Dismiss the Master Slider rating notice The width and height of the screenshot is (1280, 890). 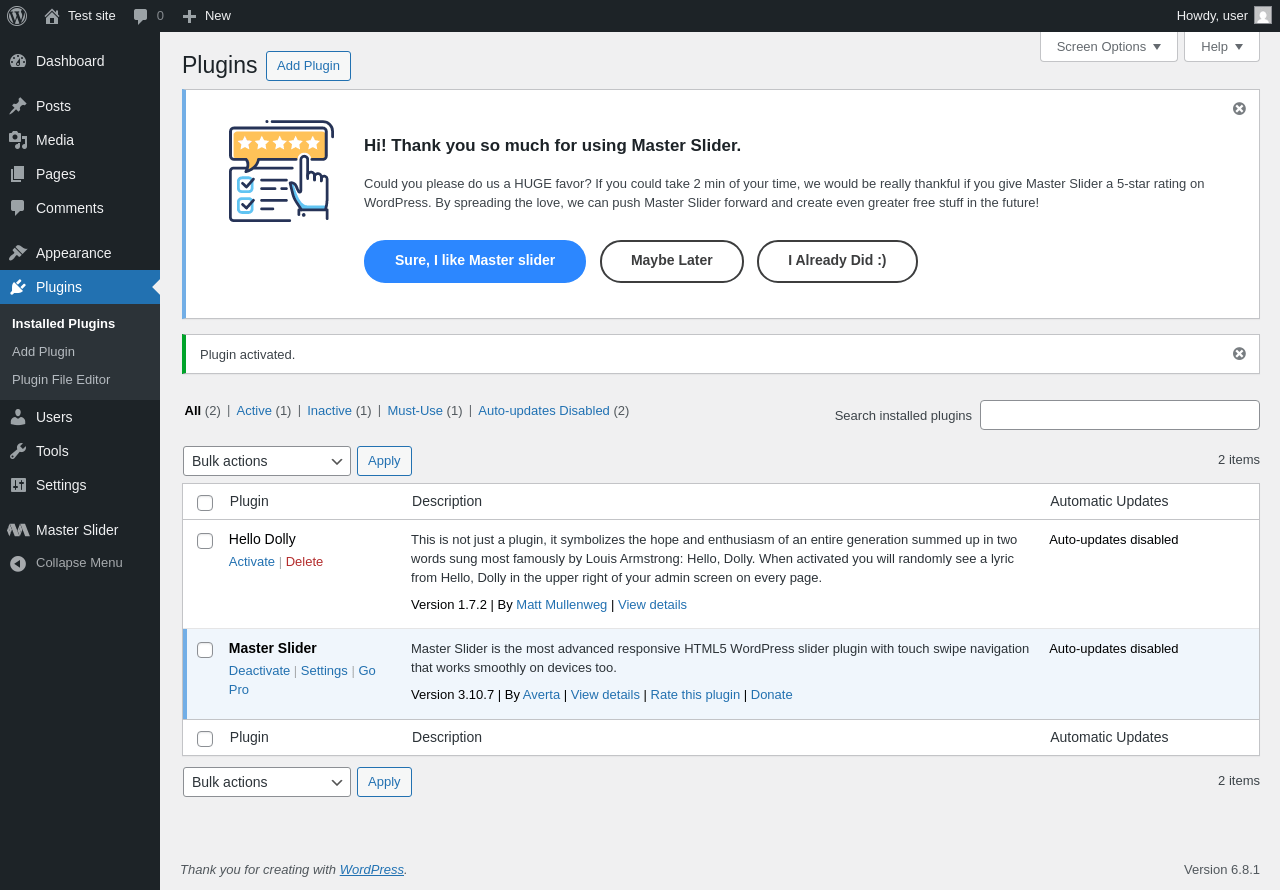pos(1239,109)
